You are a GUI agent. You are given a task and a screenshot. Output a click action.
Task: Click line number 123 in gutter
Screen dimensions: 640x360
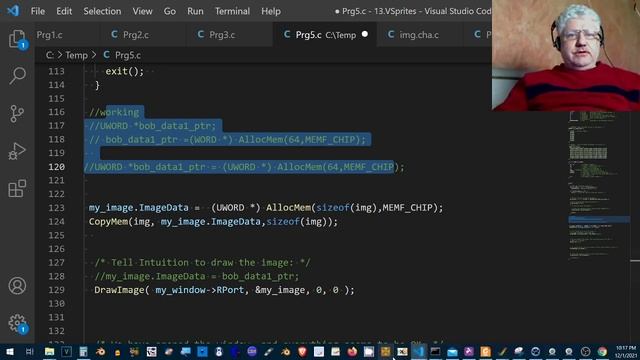[56, 208]
